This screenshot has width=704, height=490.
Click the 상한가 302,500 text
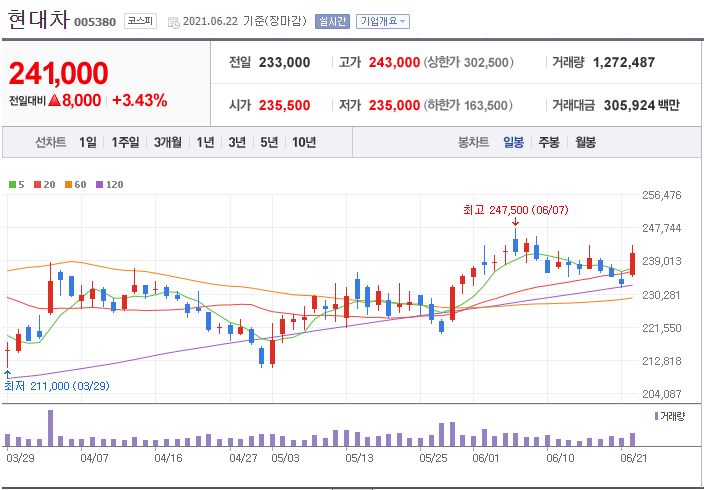tap(468, 62)
